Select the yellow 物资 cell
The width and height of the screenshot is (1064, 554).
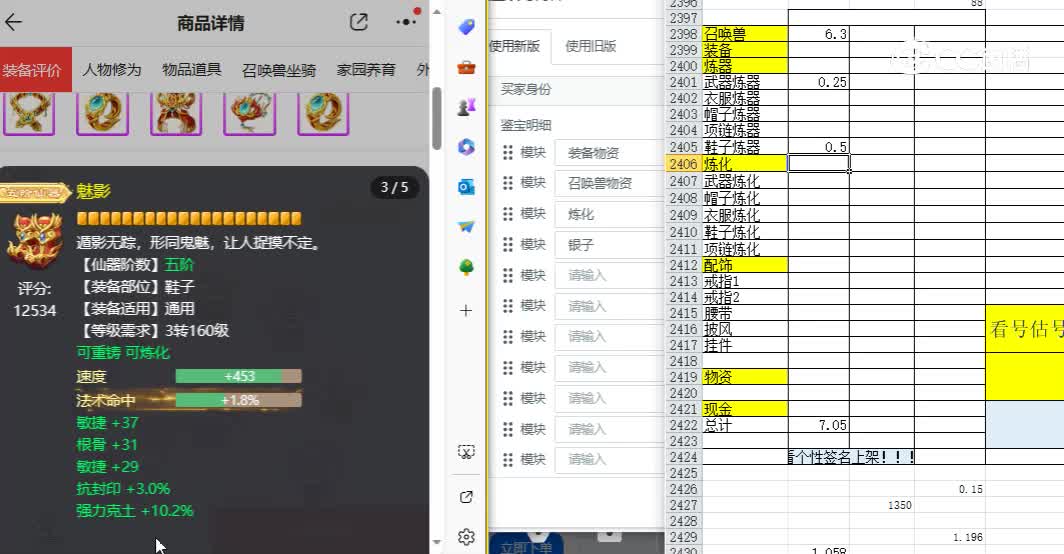coord(744,377)
